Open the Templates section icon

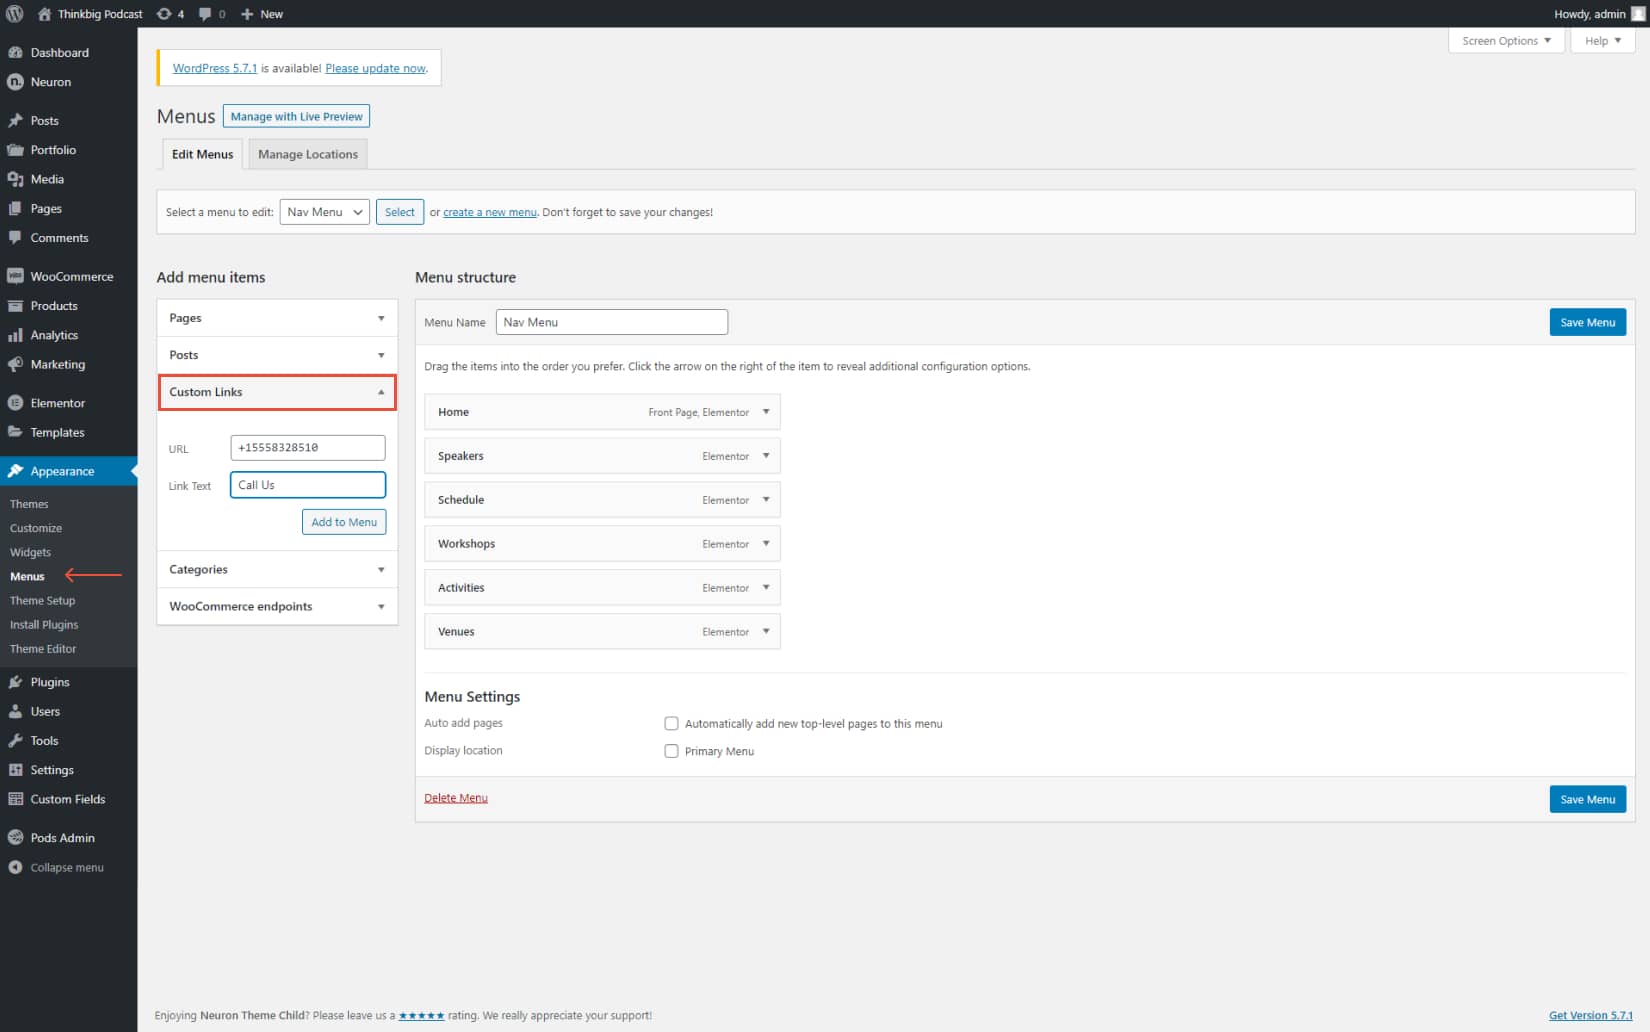pyautogui.click(x=16, y=432)
